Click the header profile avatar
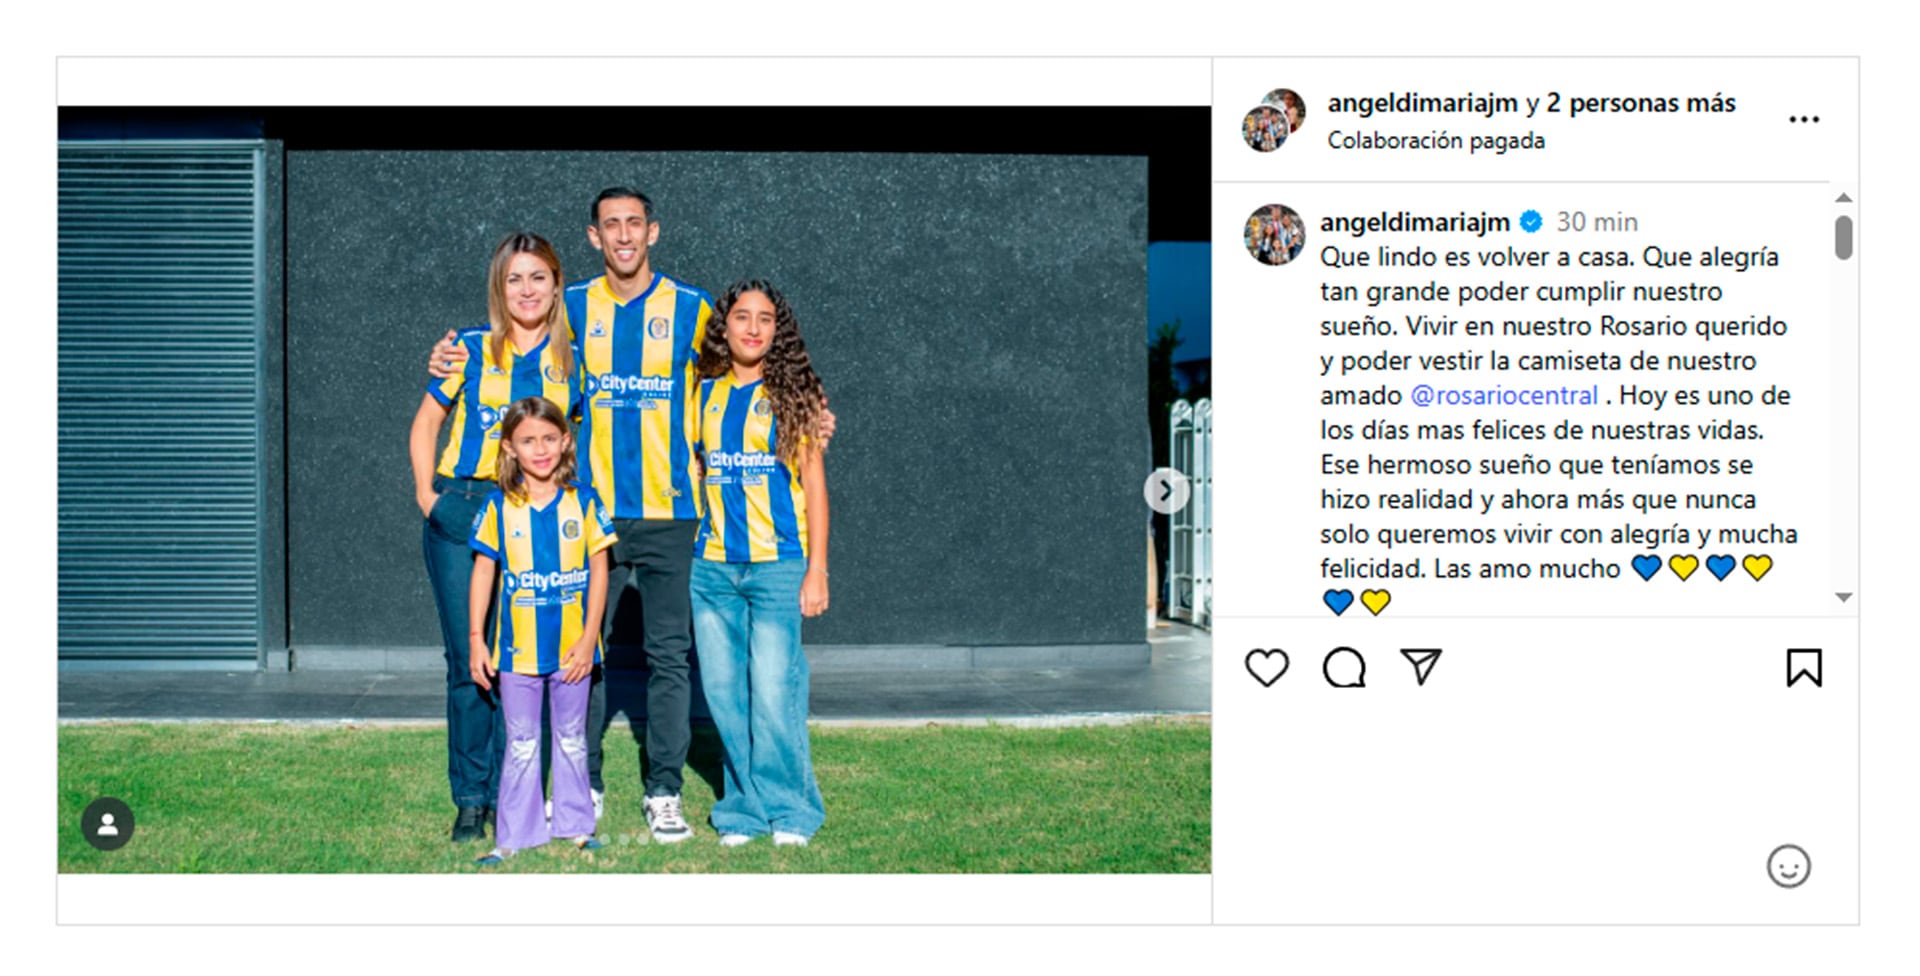The image size is (1920, 976). click(x=1273, y=120)
